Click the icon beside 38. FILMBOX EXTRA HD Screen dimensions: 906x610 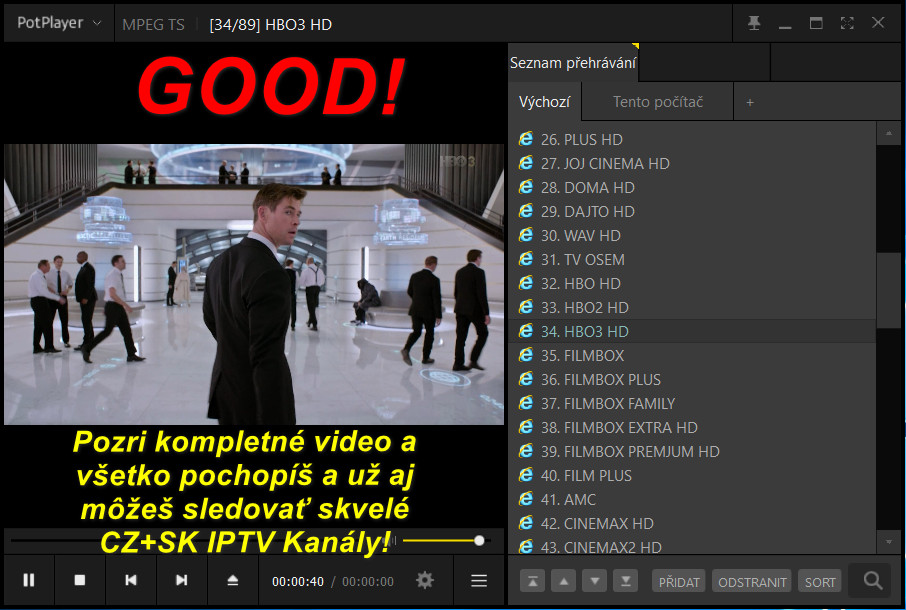point(526,426)
